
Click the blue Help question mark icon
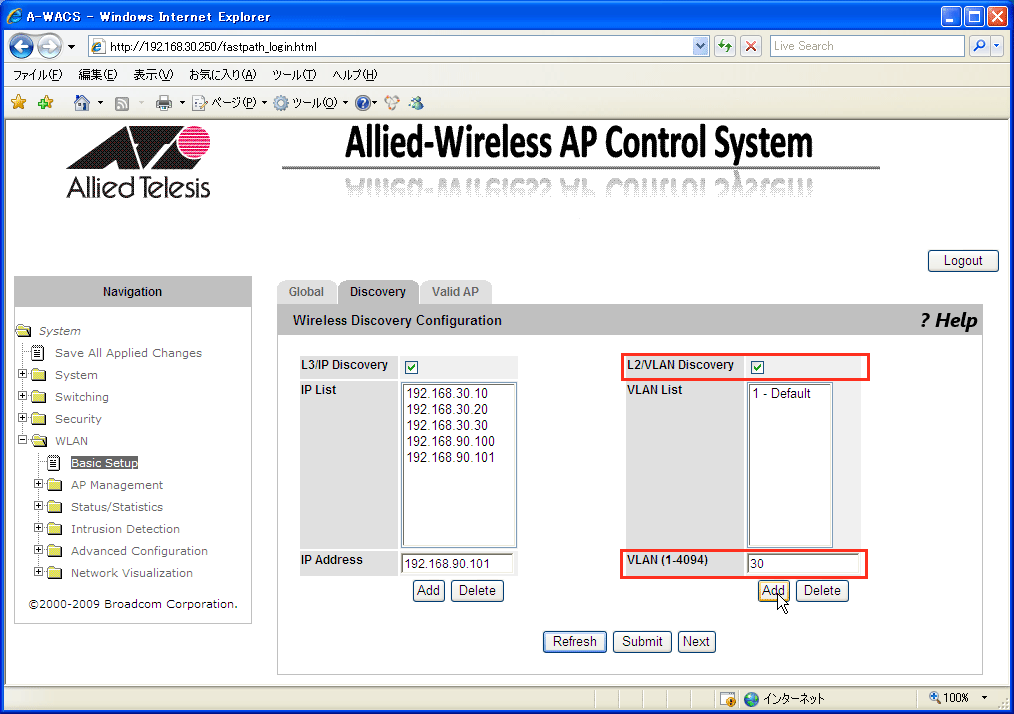[x=363, y=103]
